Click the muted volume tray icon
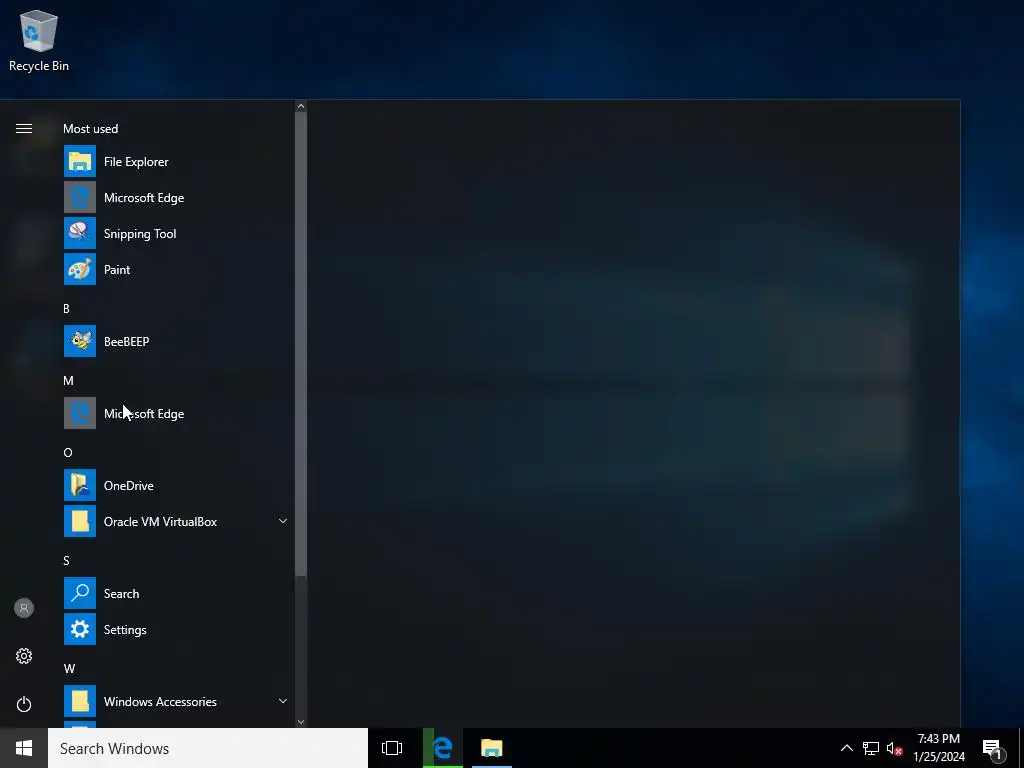The height and width of the screenshot is (768, 1024). [x=895, y=748]
